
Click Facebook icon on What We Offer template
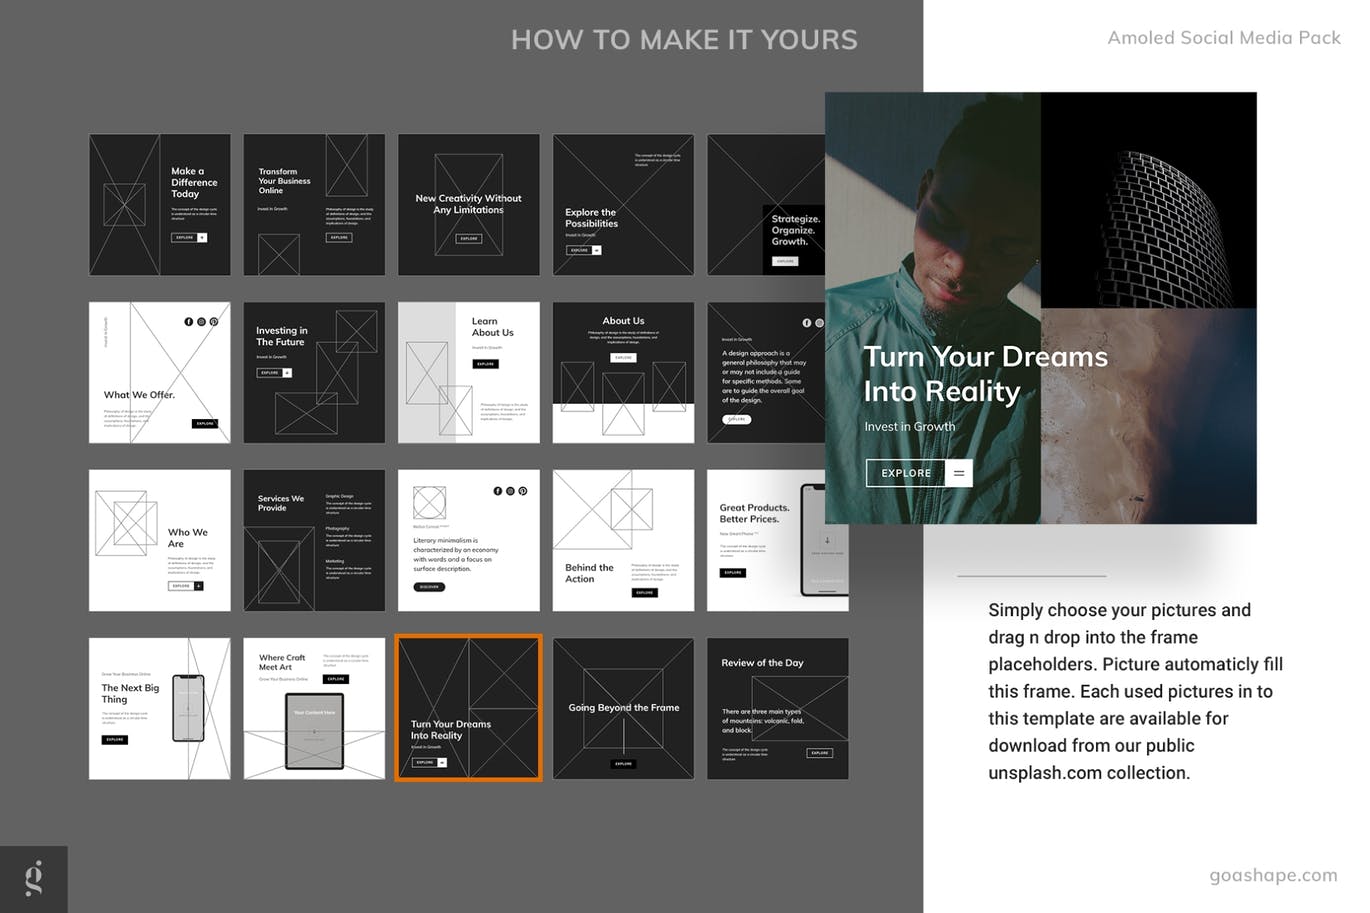click(x=189, y=322)
